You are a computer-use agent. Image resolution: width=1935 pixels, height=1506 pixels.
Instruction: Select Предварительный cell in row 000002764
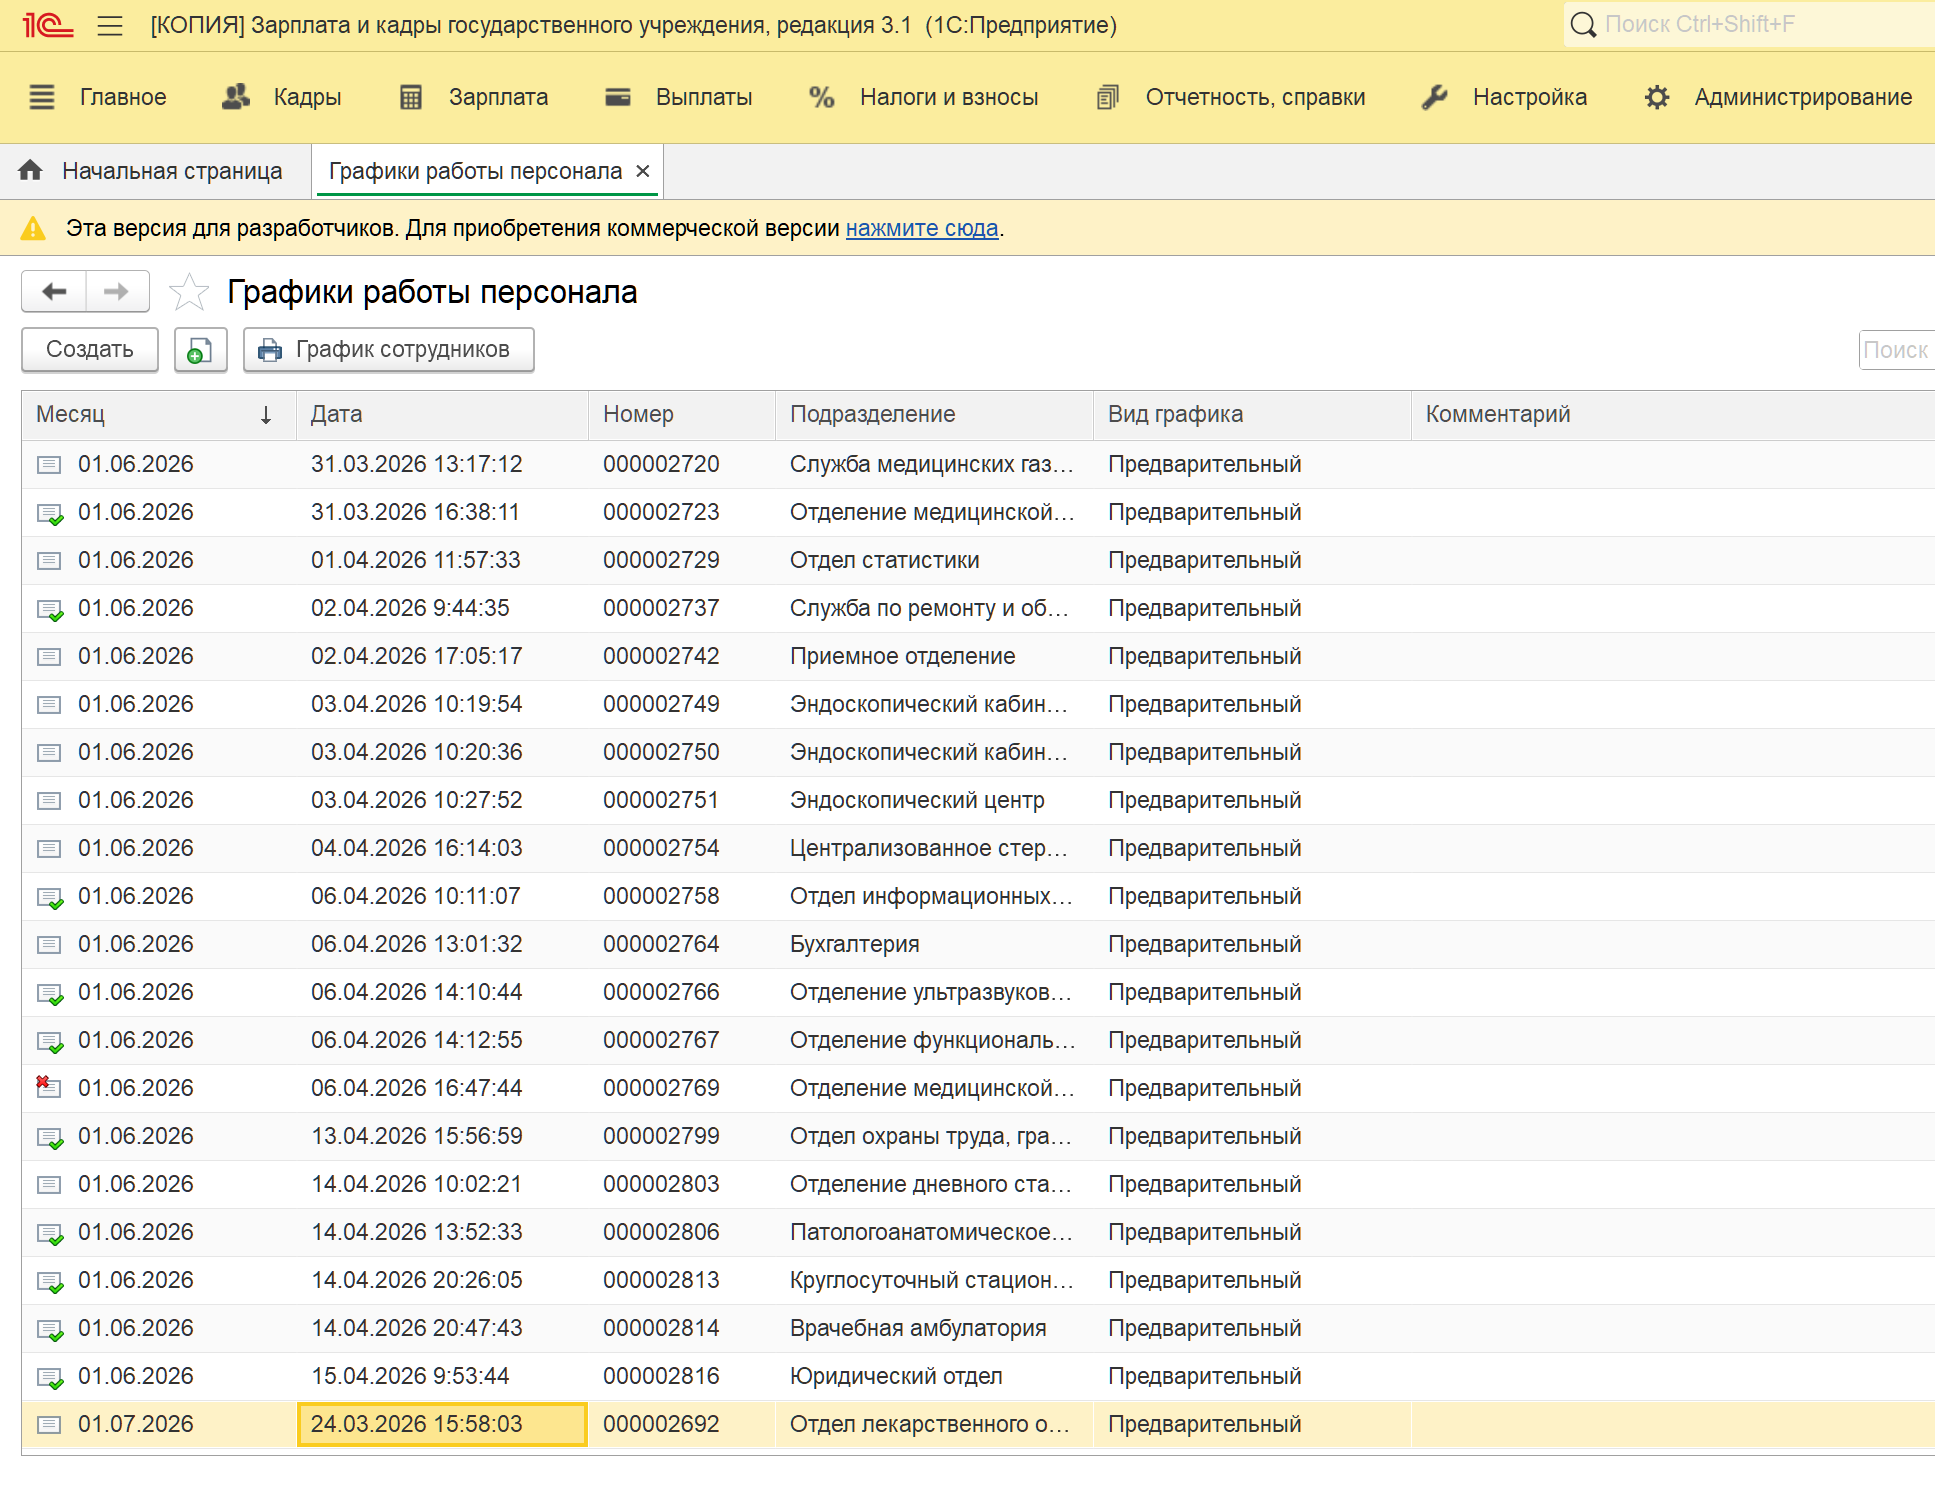(x=1252, y=944)
